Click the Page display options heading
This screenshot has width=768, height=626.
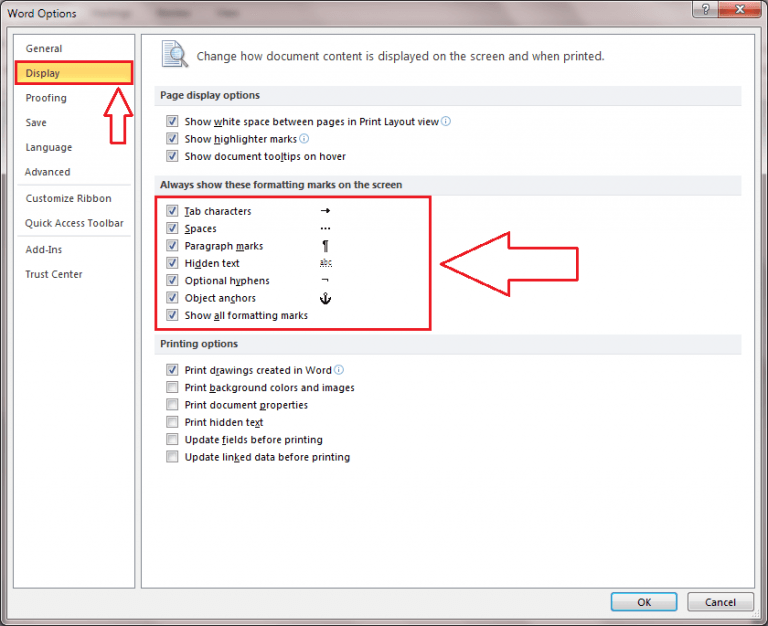[210, 95]
